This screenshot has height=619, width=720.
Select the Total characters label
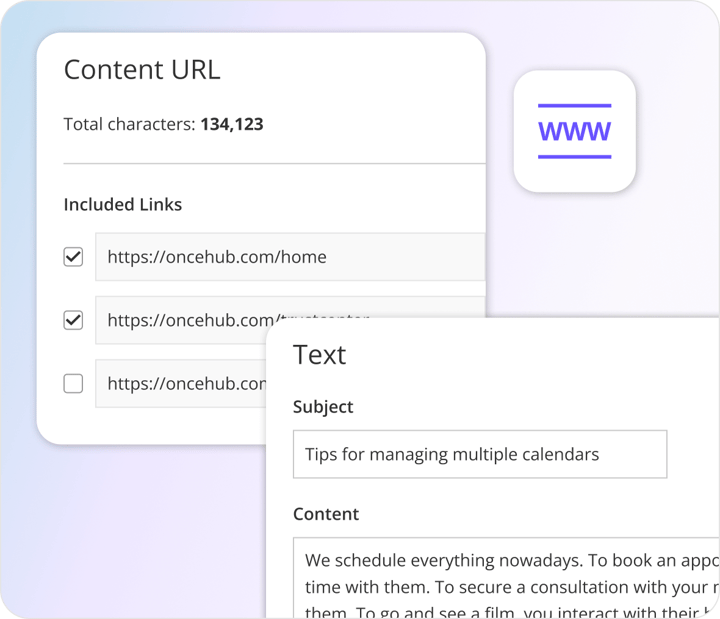click(130, 125)
